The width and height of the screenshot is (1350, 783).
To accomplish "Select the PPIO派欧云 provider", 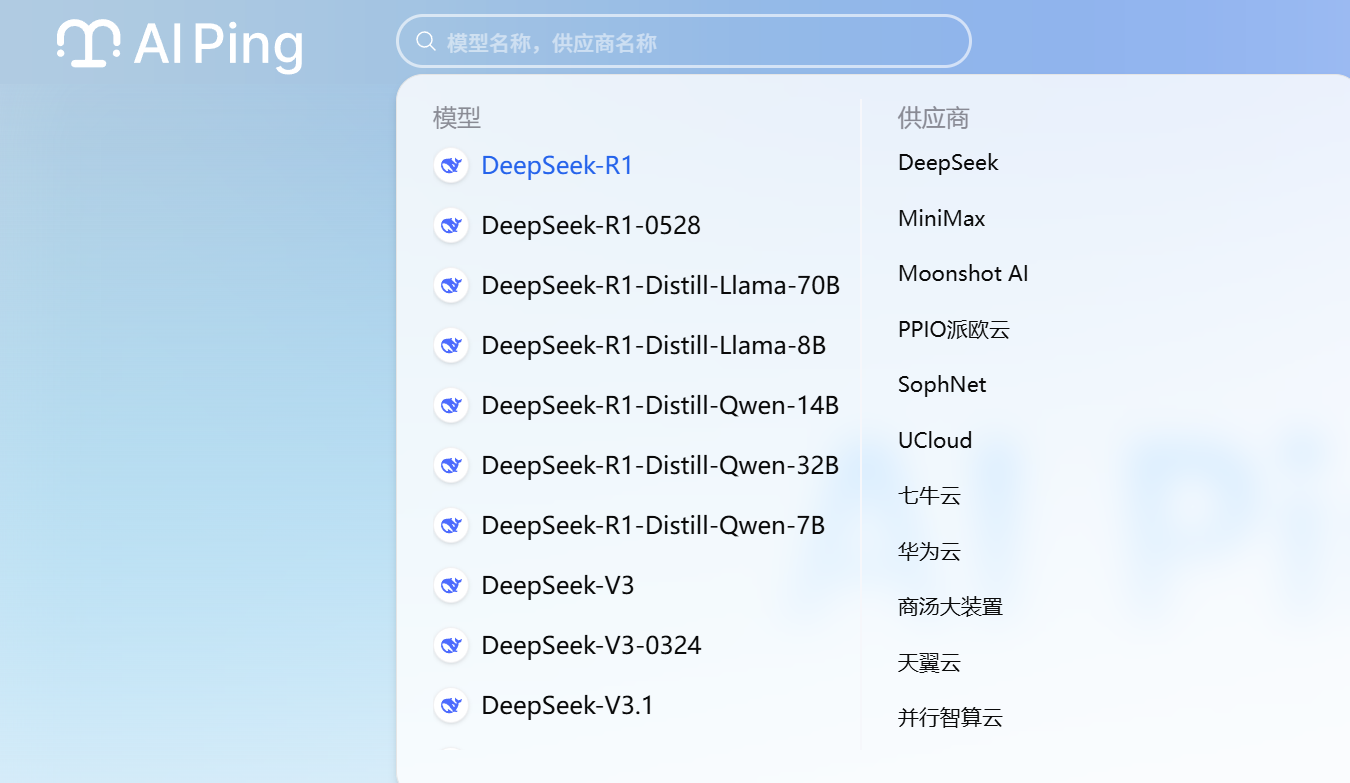I will 954,329.
